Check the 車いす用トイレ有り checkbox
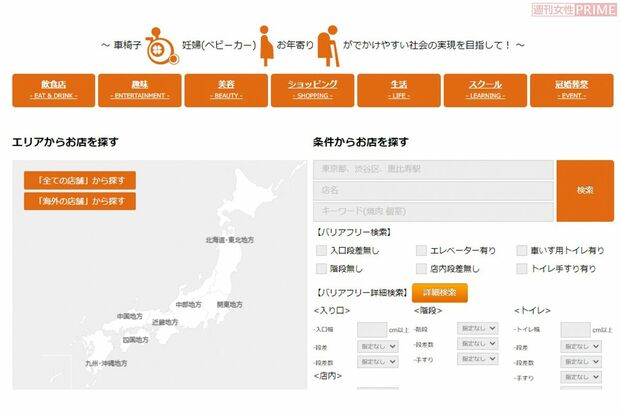Image resolution: width=620 pixels, height=413 pixels. click(522, 250)
